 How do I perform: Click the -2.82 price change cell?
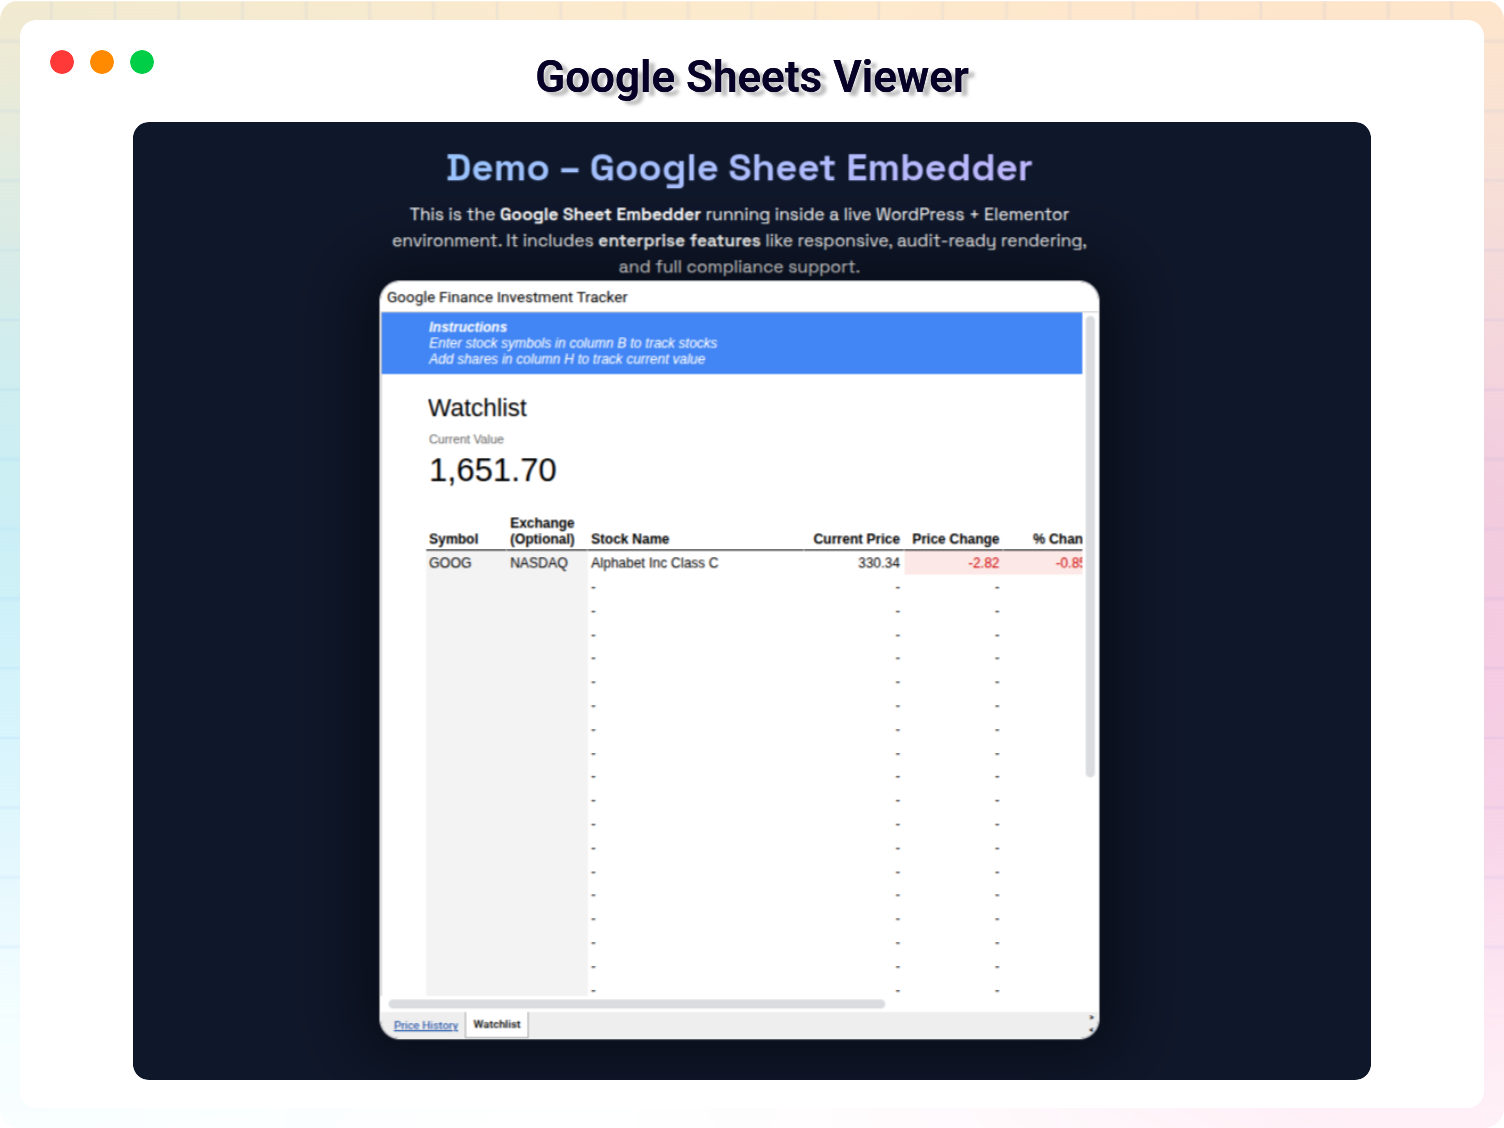954,563
